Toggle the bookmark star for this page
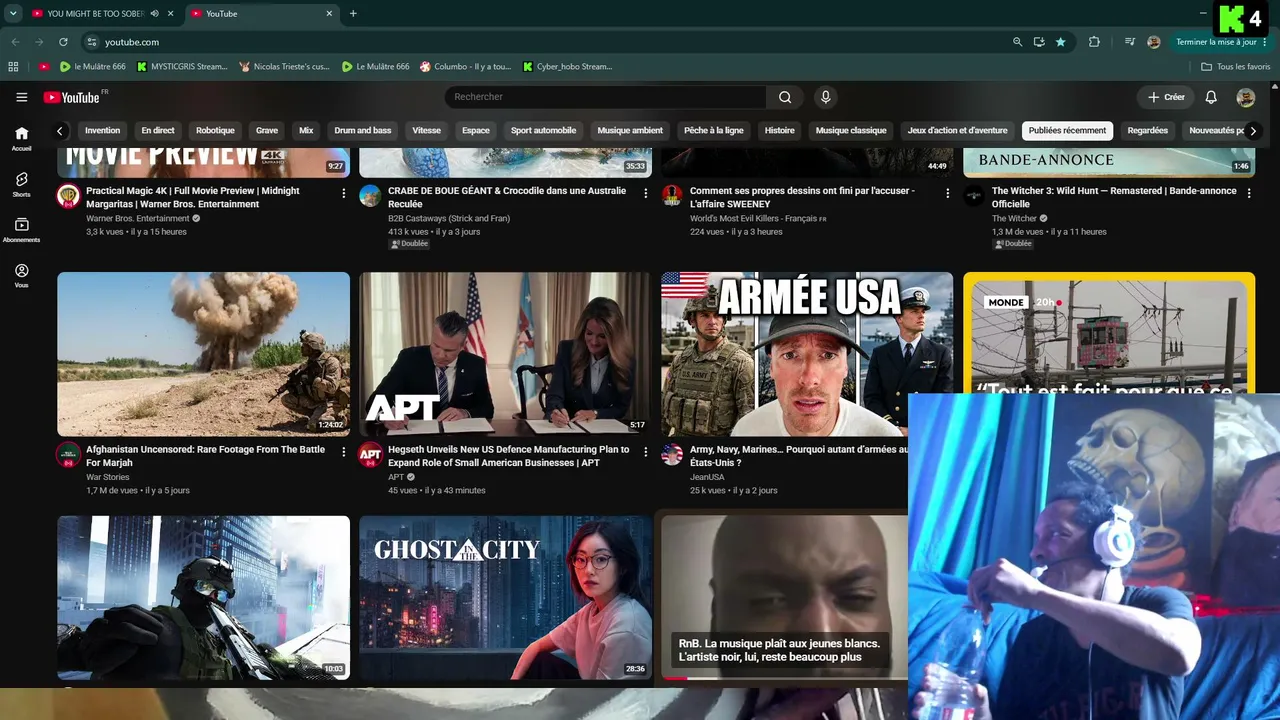 pyautogui.click(x=1061, y=42)
